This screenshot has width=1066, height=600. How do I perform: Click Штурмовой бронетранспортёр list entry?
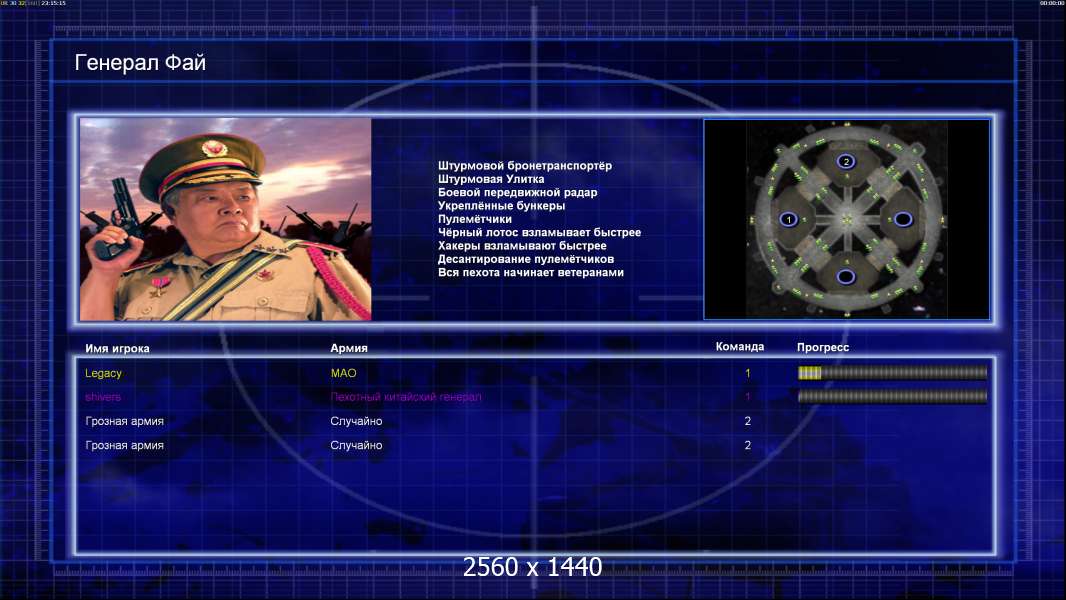tap(525, 166)
